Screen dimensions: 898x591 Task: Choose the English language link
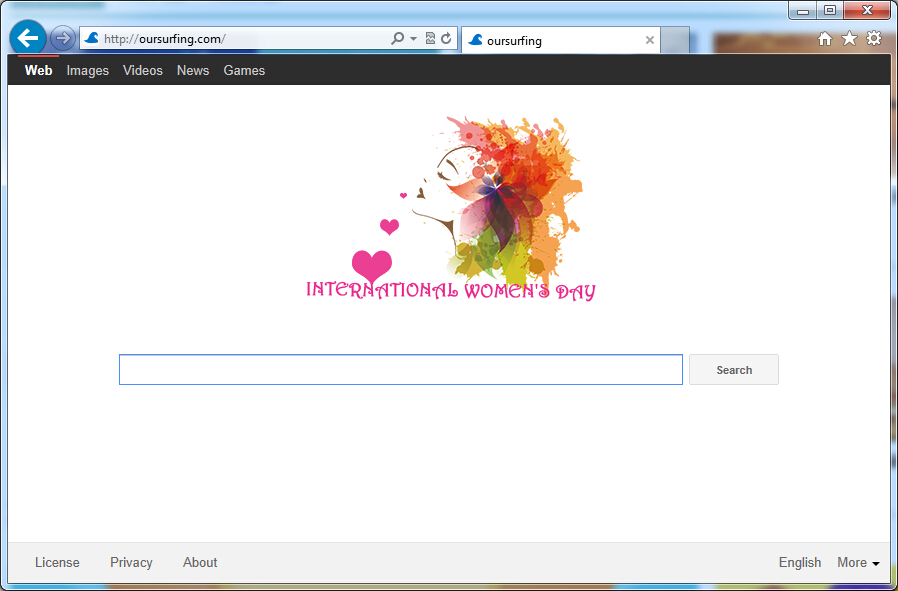click(800, 562)
